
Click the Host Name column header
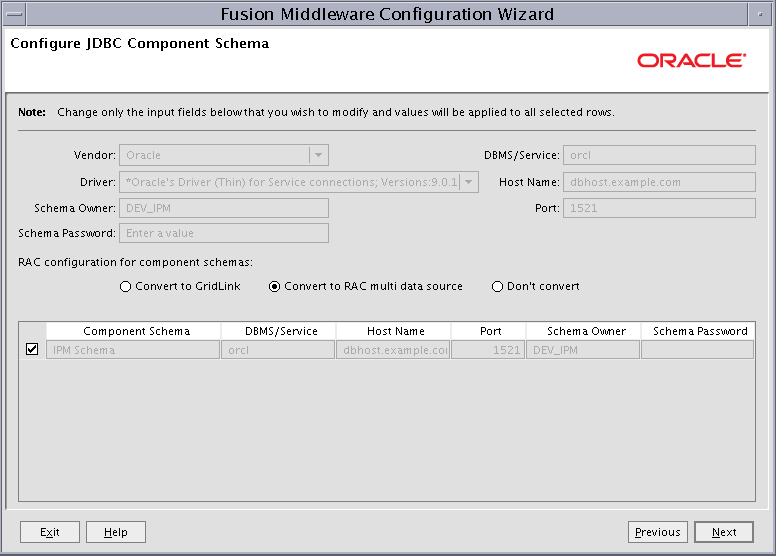tap(393, 331)
